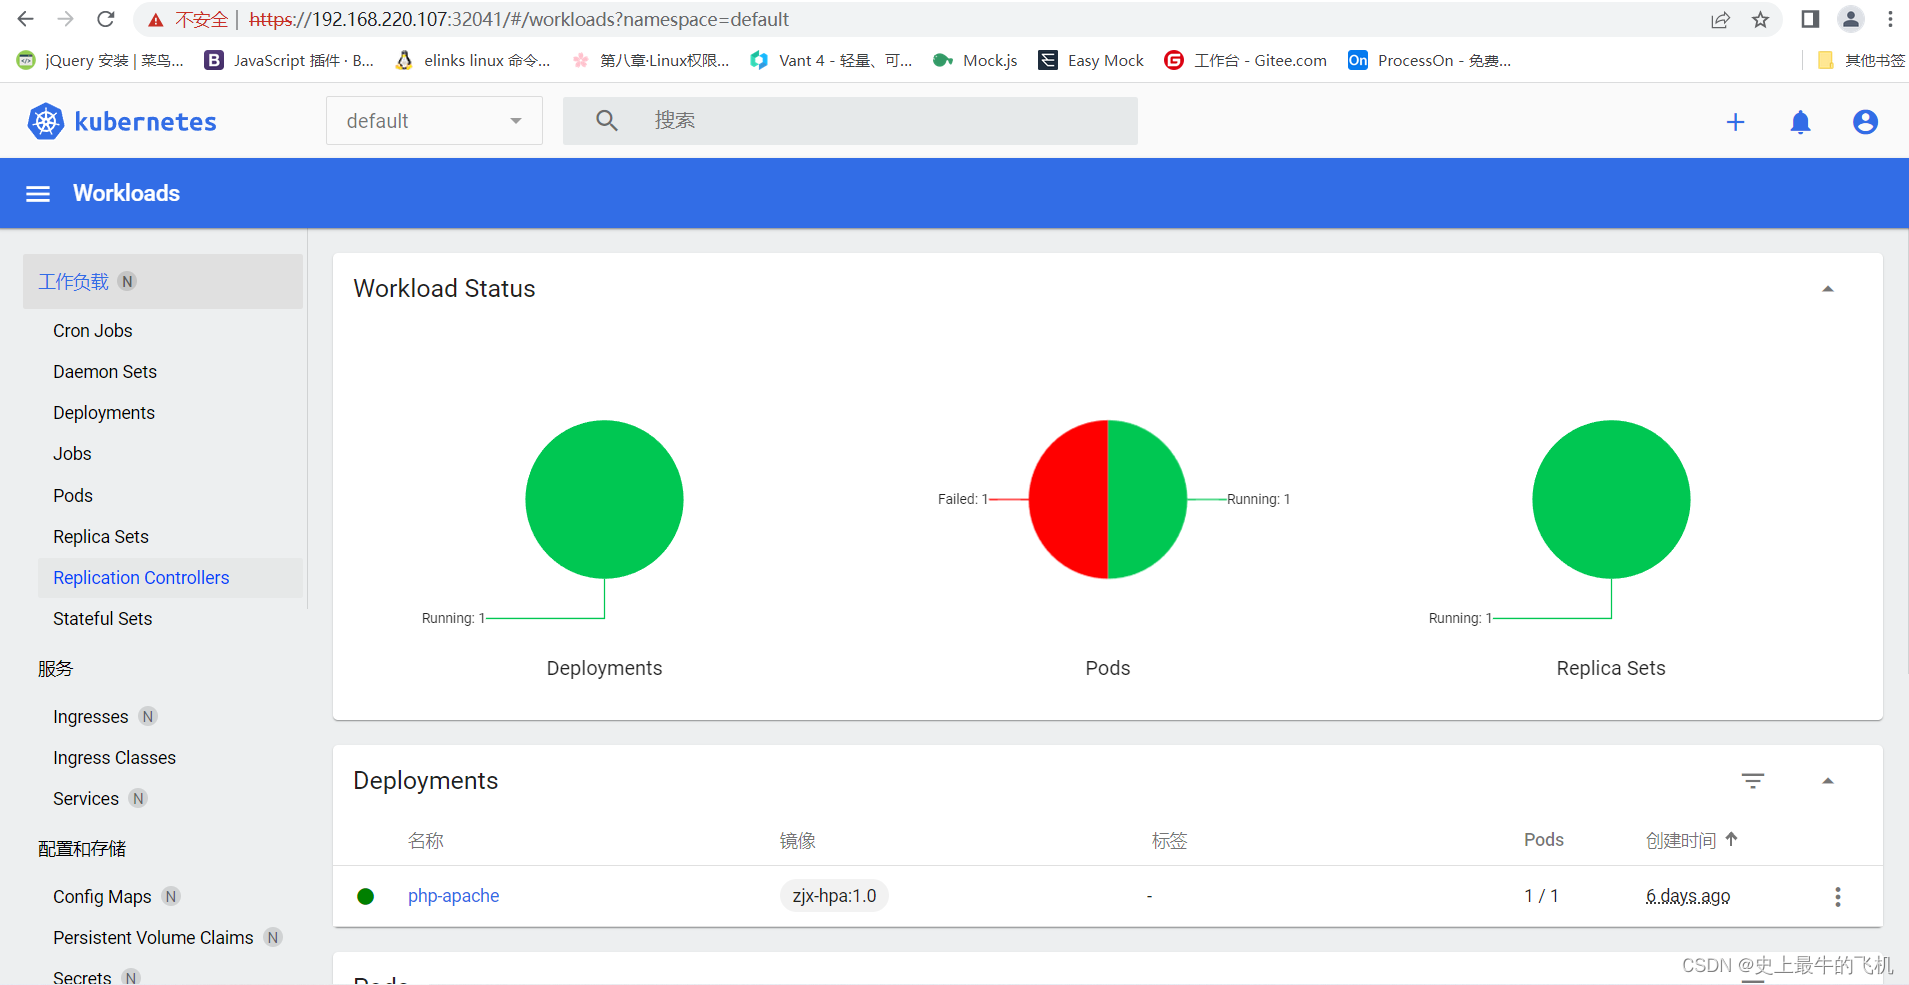Screen dimensions: 1909x985
Task: Open Pods in the sidebar
Action: pyautogui.click(x=73, y=496)
